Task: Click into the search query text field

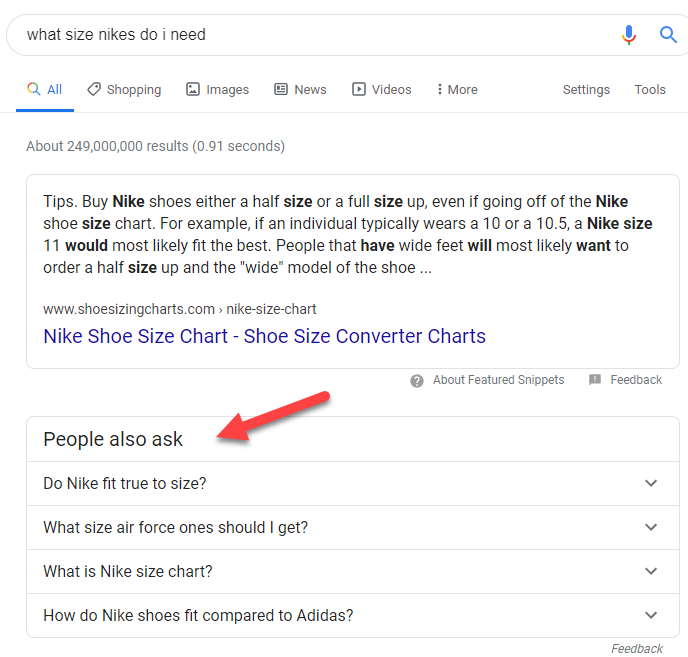Action: pos(300,35)
